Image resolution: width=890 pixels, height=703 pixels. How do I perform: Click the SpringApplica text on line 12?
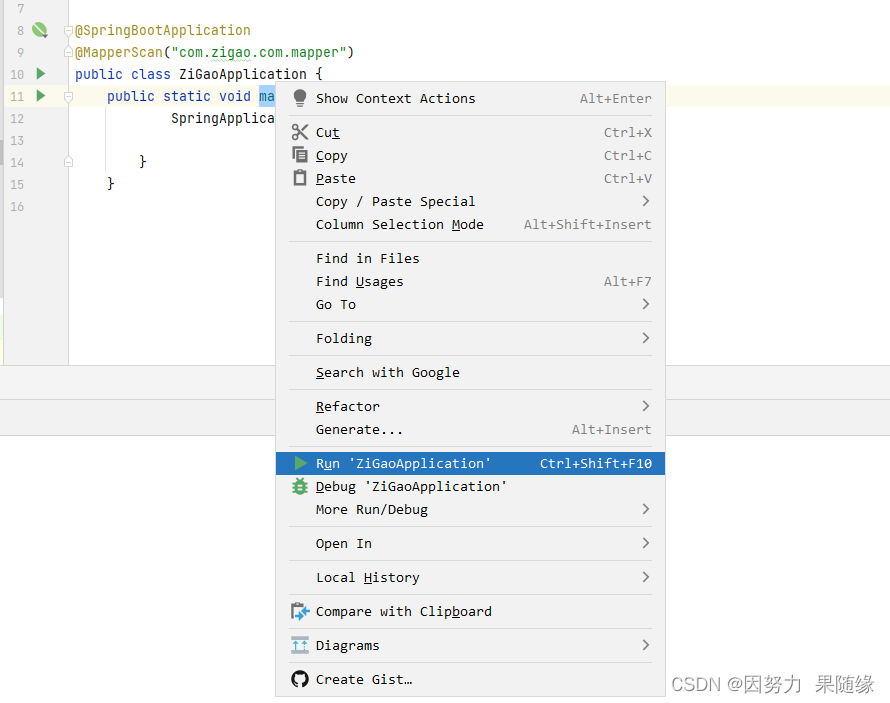click(x=223, y=119)
